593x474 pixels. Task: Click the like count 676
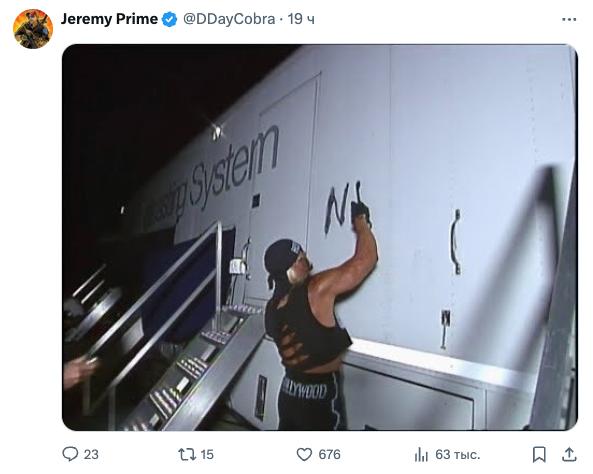tap(329, 454)
